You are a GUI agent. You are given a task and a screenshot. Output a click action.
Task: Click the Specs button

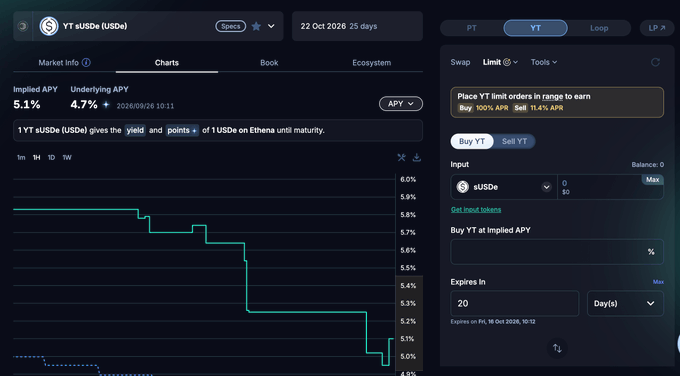pos(230,26)
